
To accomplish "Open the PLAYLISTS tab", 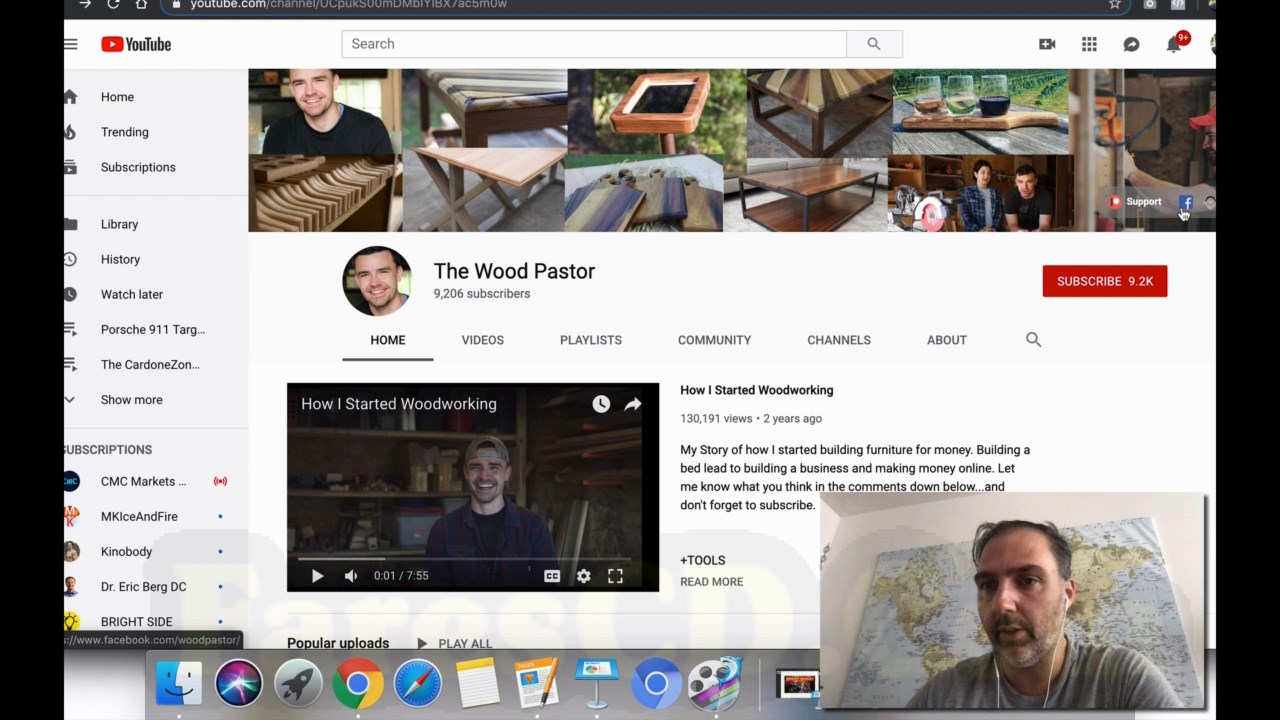I will 591,340.
